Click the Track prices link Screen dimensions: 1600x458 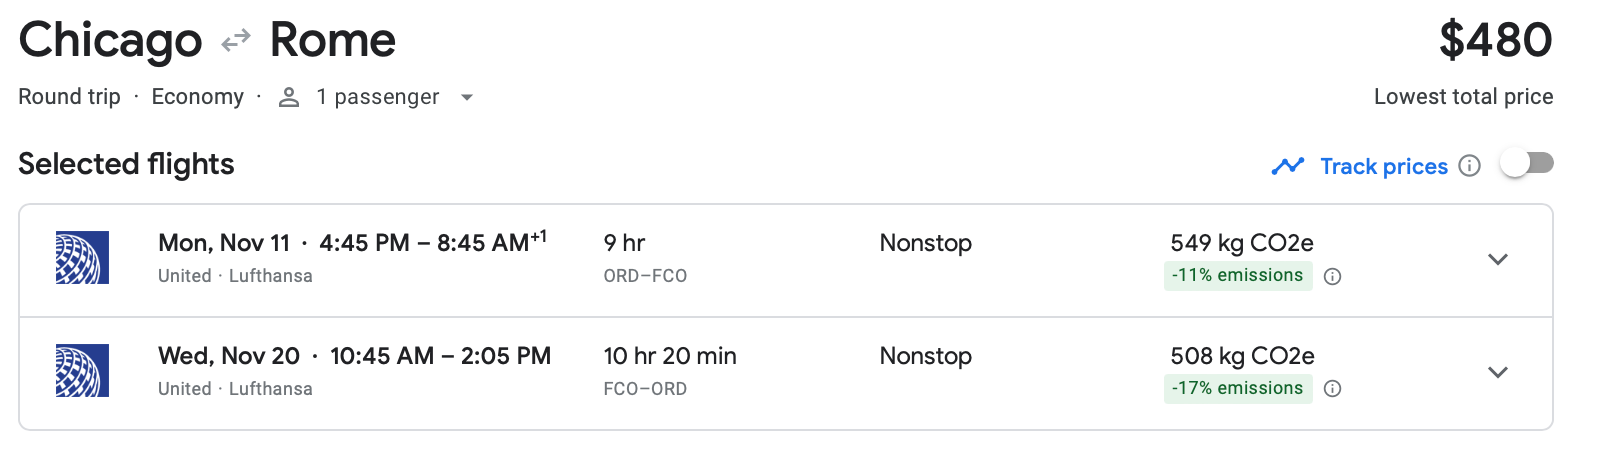coord(1383,166)
